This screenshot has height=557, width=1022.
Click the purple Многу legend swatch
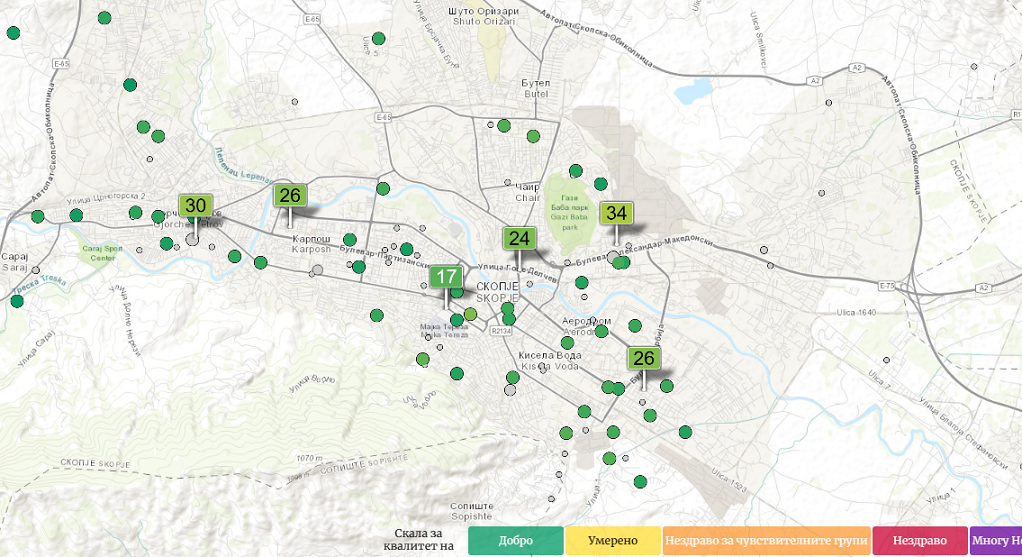(996, 541)
